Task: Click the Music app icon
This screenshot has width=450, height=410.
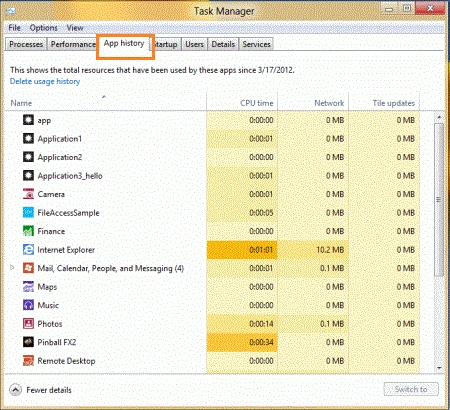Action: point(28,305)
